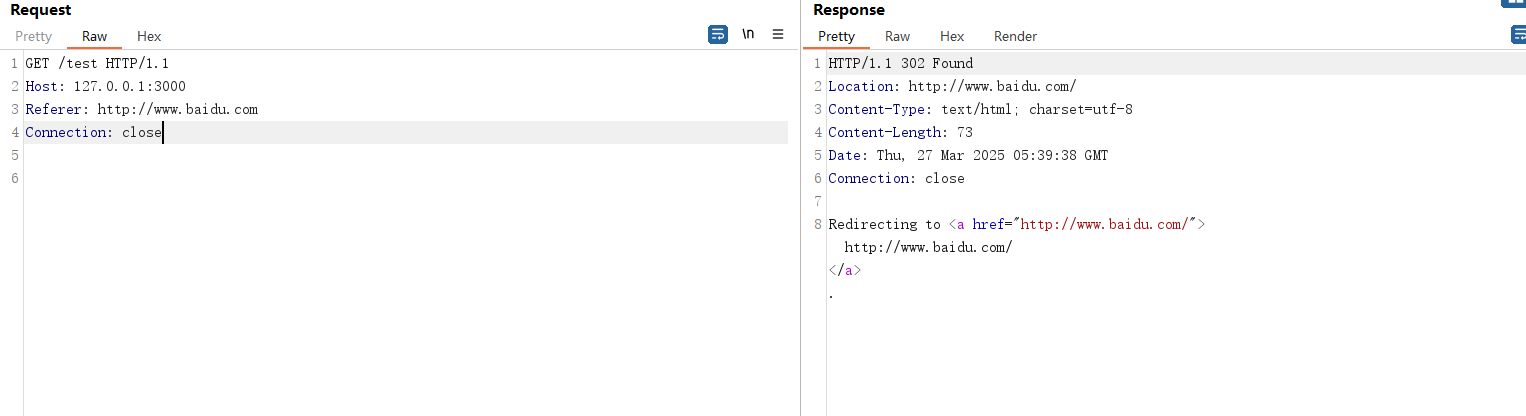Image resolution: width=1526 pixels, height=416 pixels.
Task: Click the layout icon above the Response panel
Action: pyautogui.click(x=1513, y=3)
